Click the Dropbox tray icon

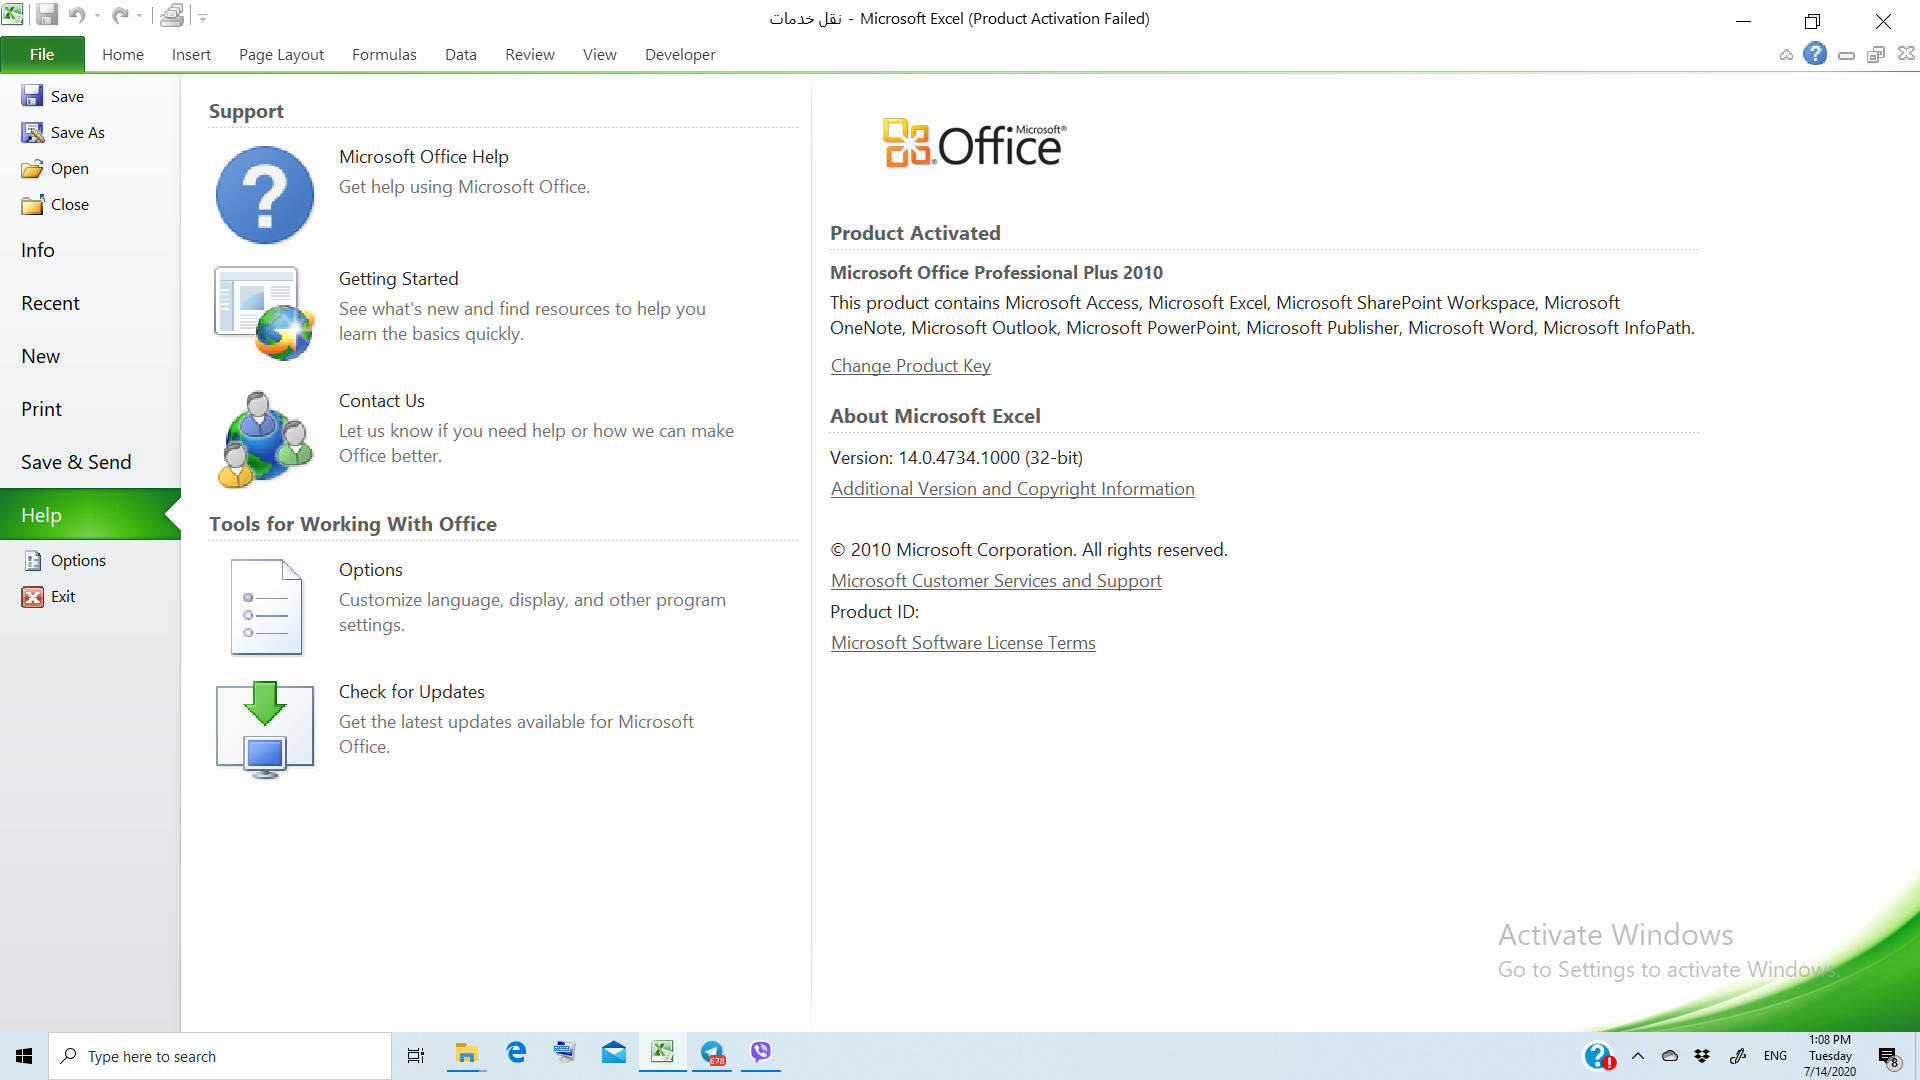tap(1702, 1056)
